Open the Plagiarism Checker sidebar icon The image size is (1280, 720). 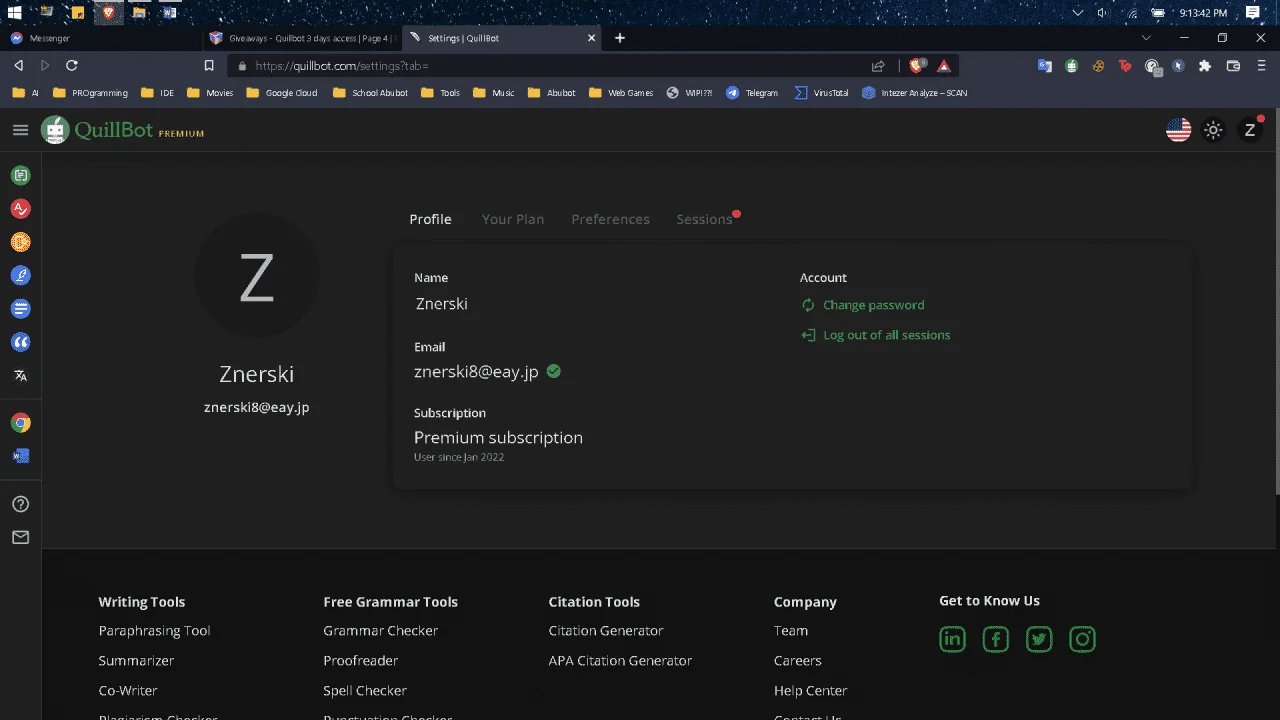point(20,242)
